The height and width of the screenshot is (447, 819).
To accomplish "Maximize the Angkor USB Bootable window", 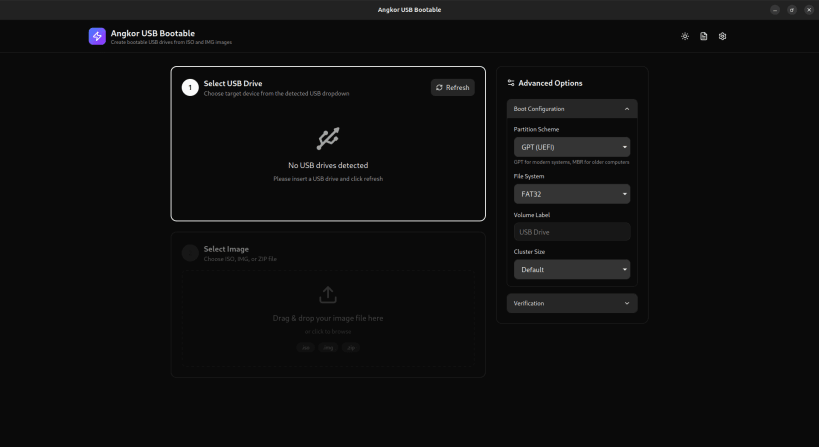I will click(x=792, y=10).
